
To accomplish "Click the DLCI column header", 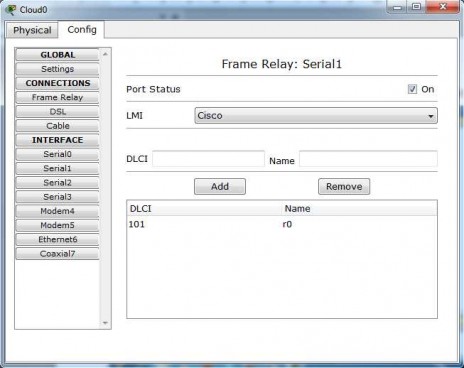I will tap(205, 209).
